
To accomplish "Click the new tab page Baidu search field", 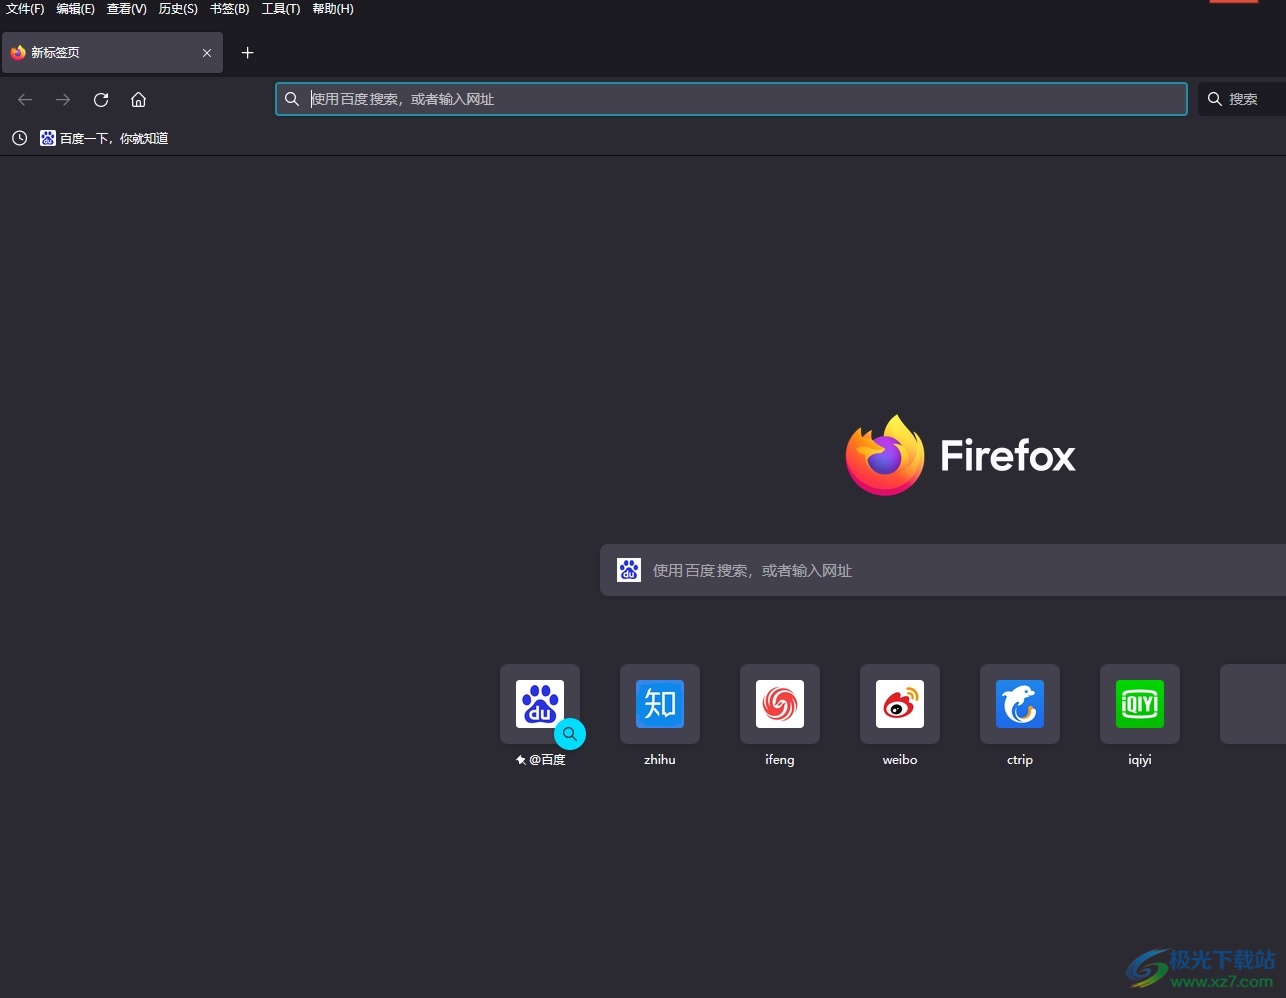I will (943, 570).
